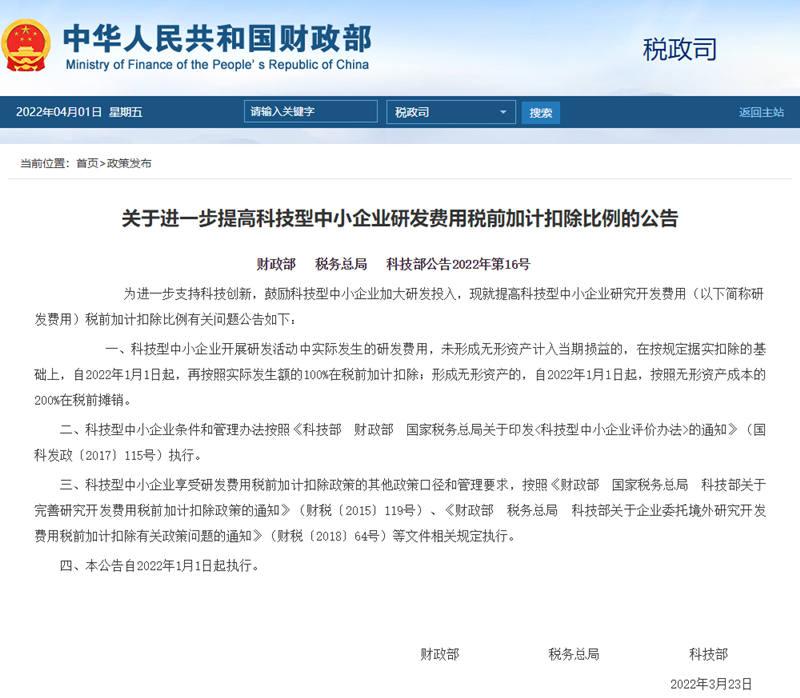The image size is (800, 698).
Task: Navigate to 政策发布 breadcrumb item
Action: pos(129,163)
